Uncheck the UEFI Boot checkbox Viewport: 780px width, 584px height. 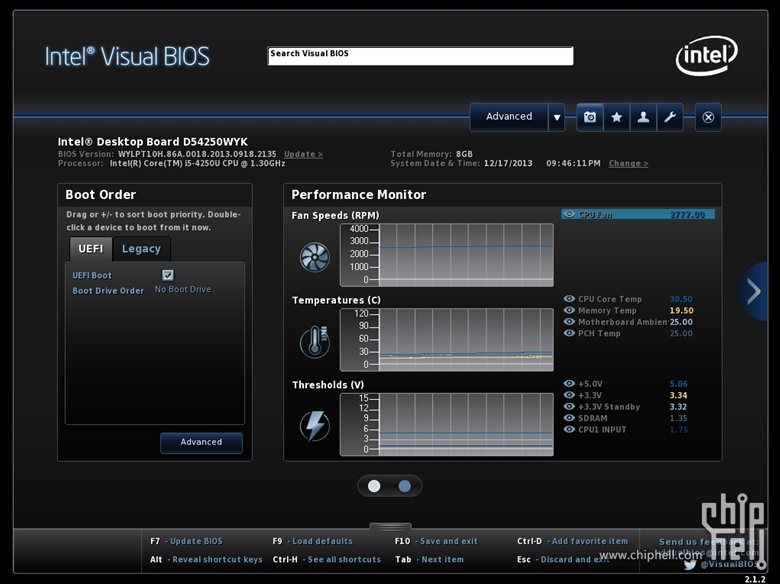168,275
